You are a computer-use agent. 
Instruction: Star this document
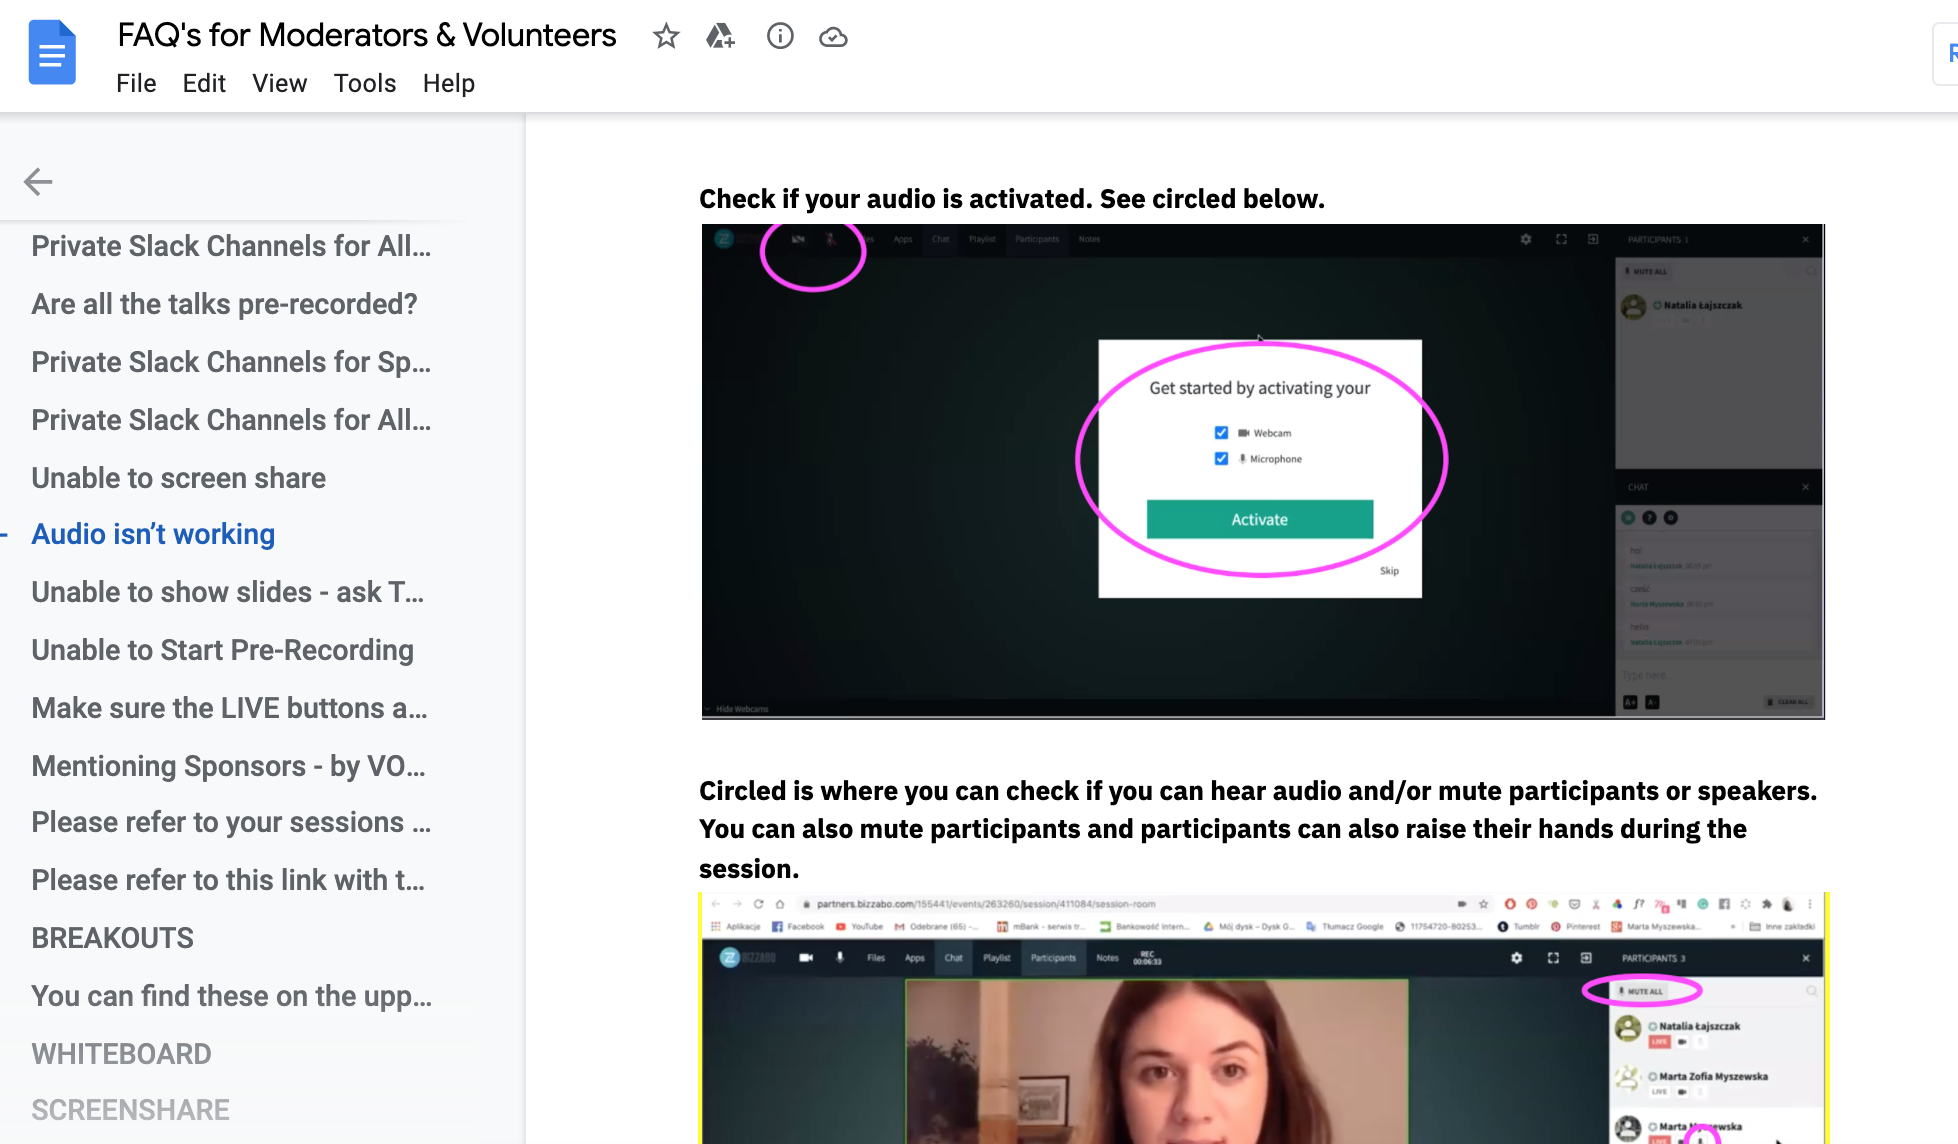(666, 37)
